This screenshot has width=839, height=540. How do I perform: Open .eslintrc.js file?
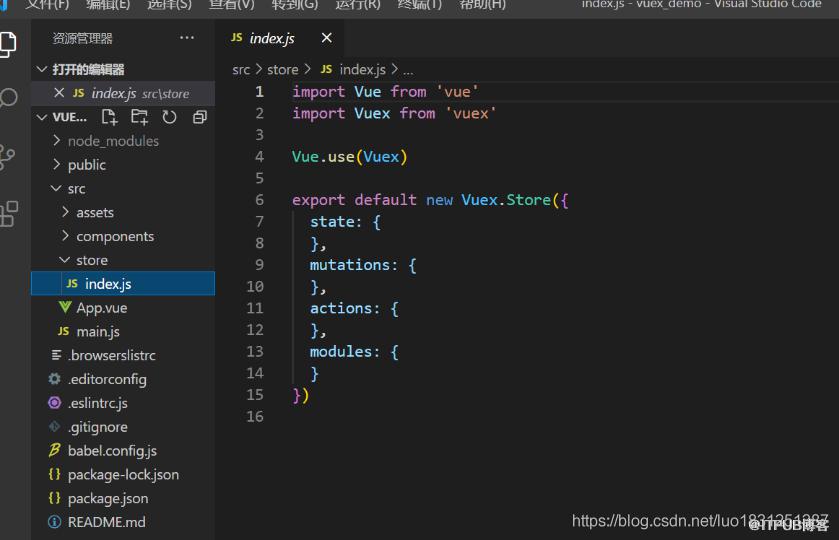click(123, 402)
